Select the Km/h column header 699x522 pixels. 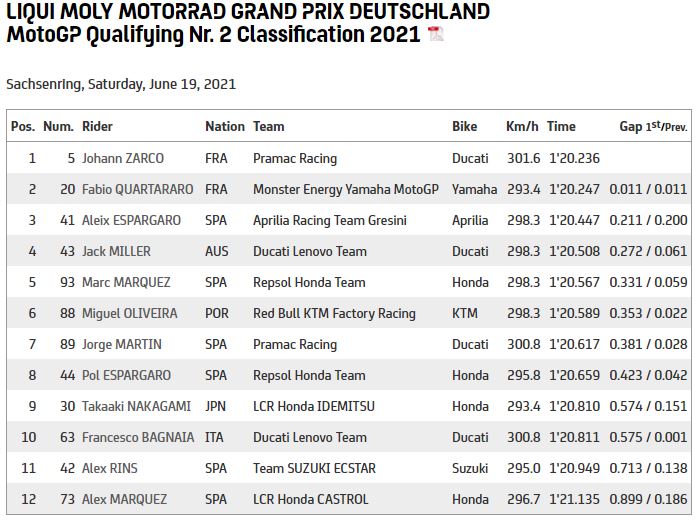(x=521, y=127)
